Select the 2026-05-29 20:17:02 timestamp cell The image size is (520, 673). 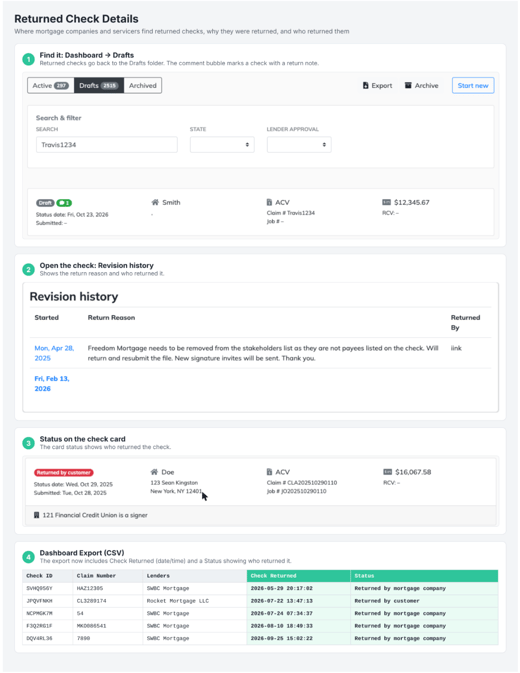point(299,588)
